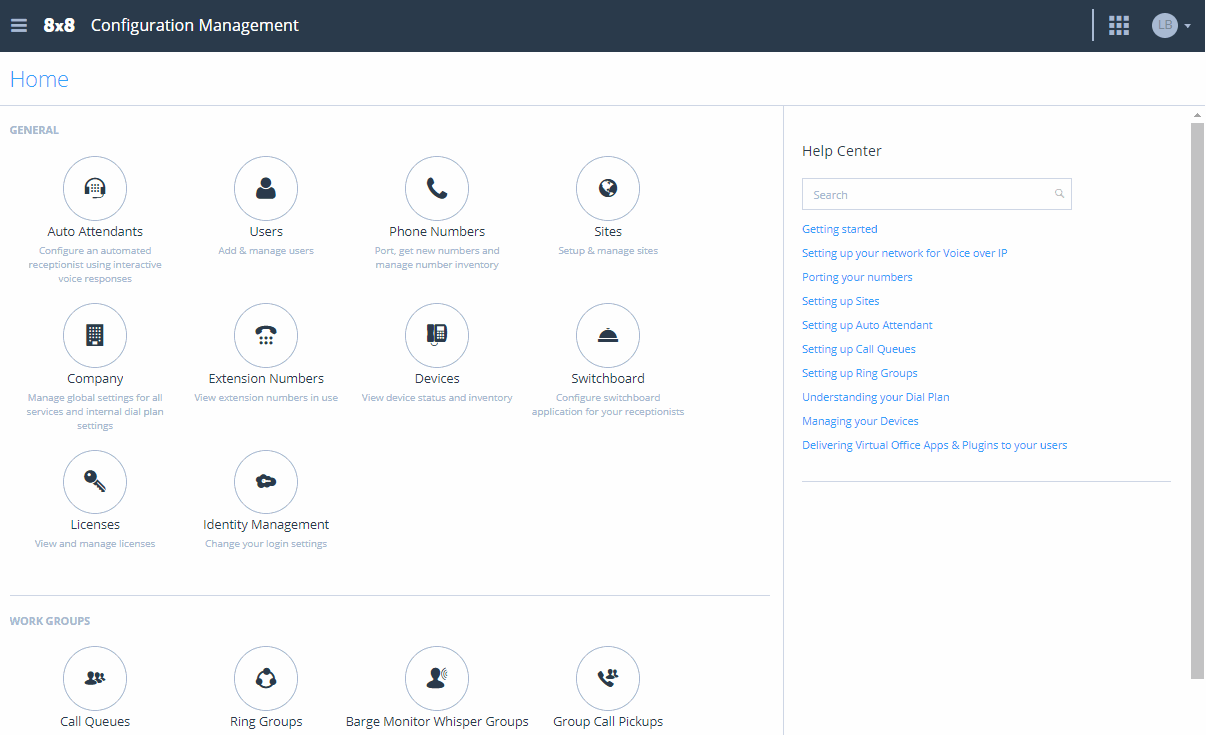The width and height of the screenshot is (1206, 735).
Task: Open the Getting started help link
Action: pos(840,229)
